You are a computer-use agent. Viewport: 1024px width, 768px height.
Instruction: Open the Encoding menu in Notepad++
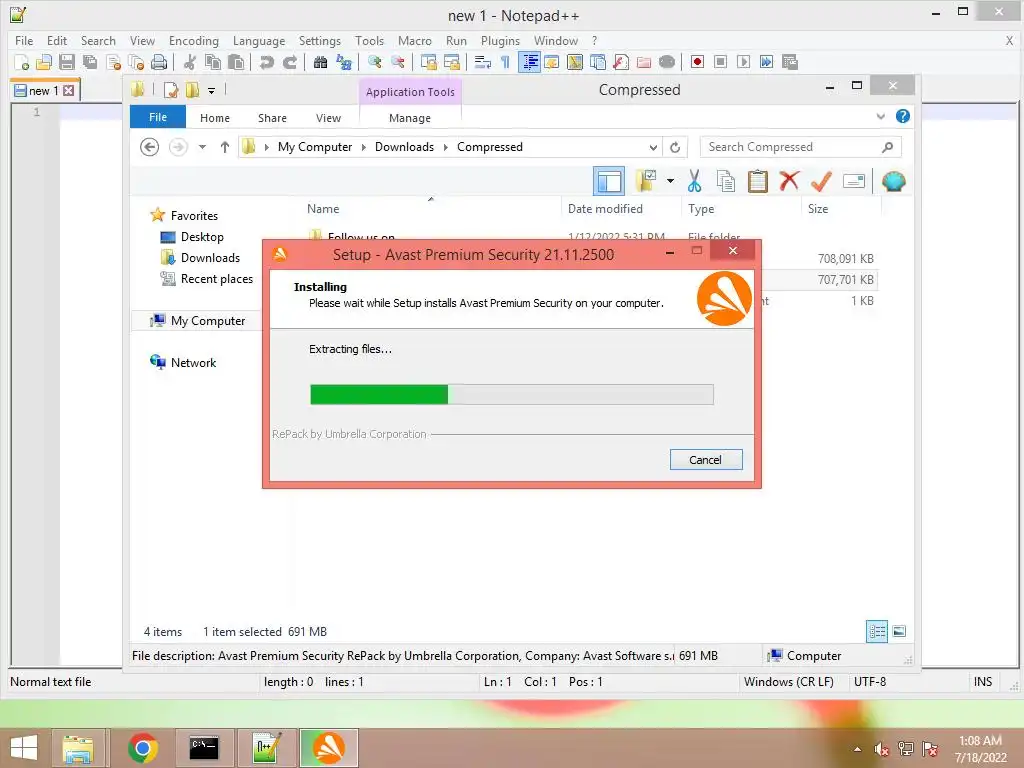point(193,40)
